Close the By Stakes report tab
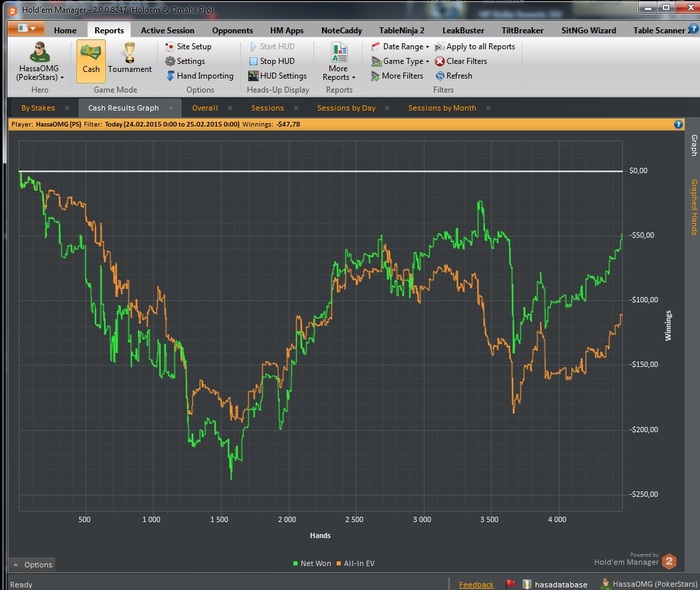Viewport: 700px width, 590px height. 67,108
